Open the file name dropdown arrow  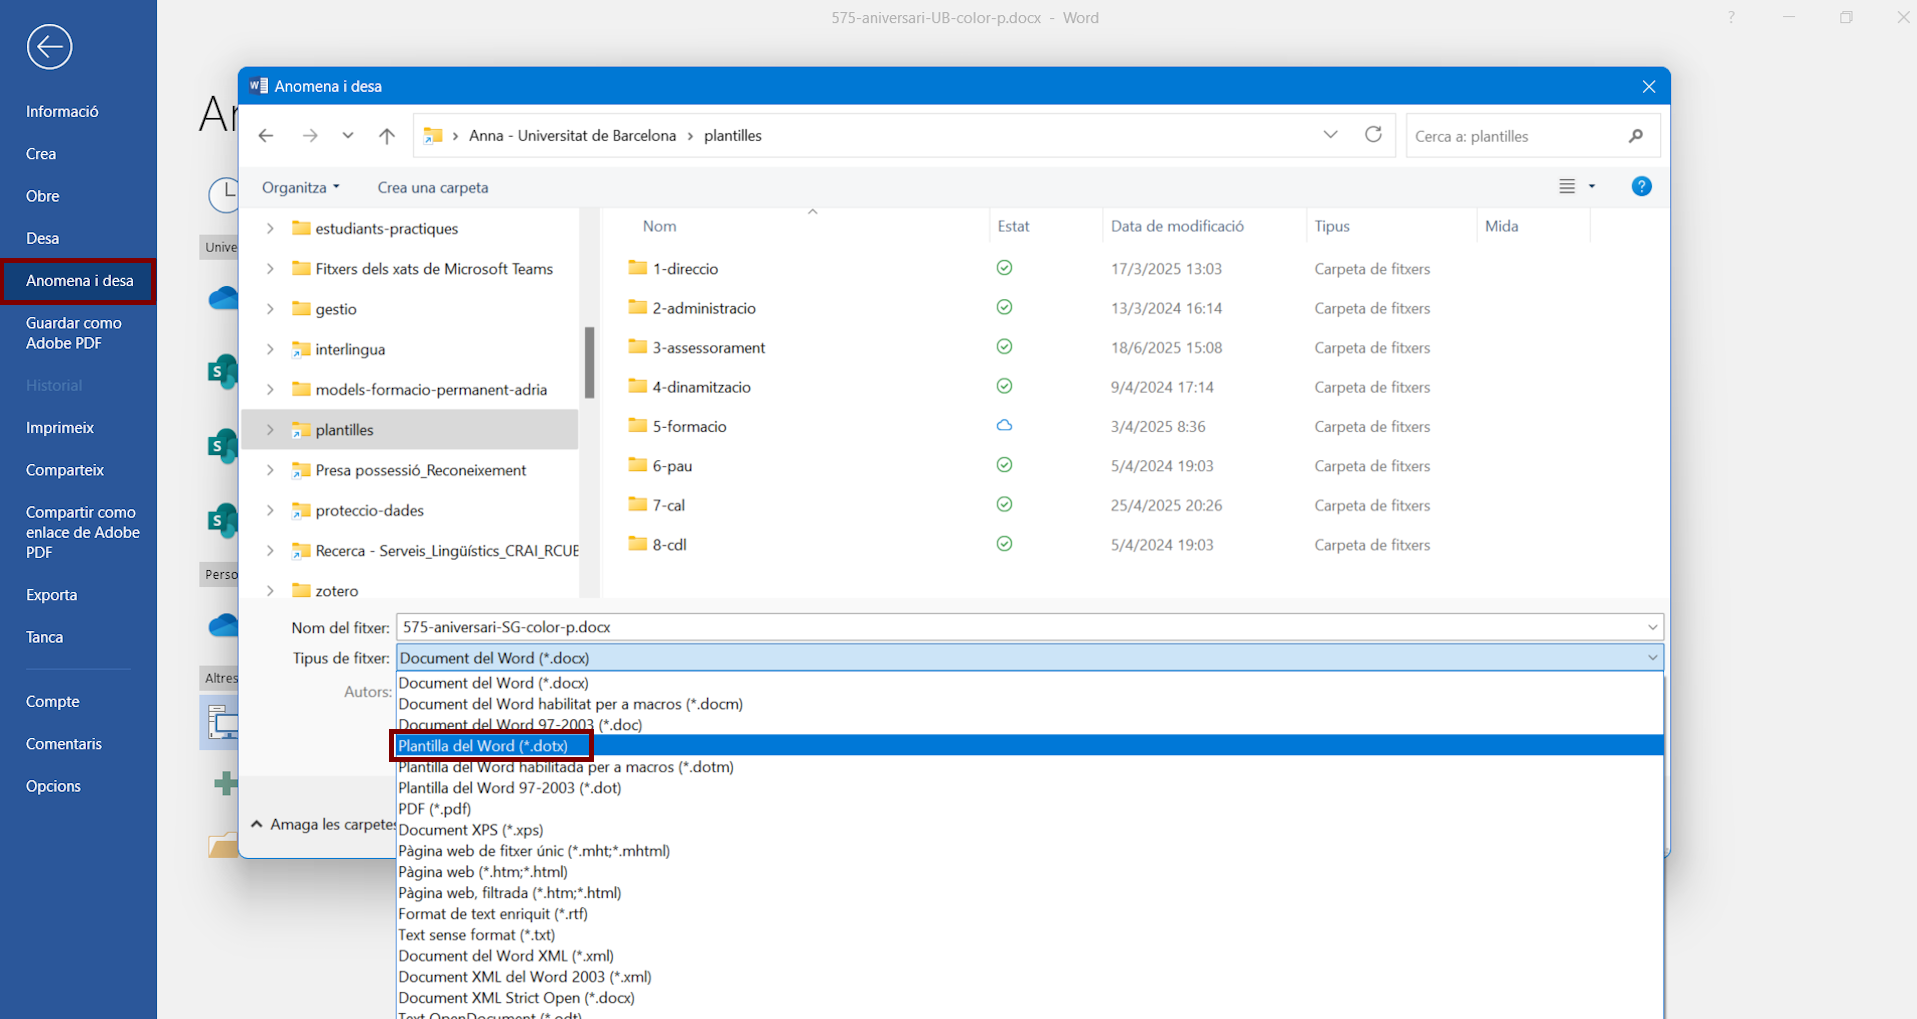pyautogui.click(x=1652, y=628)
